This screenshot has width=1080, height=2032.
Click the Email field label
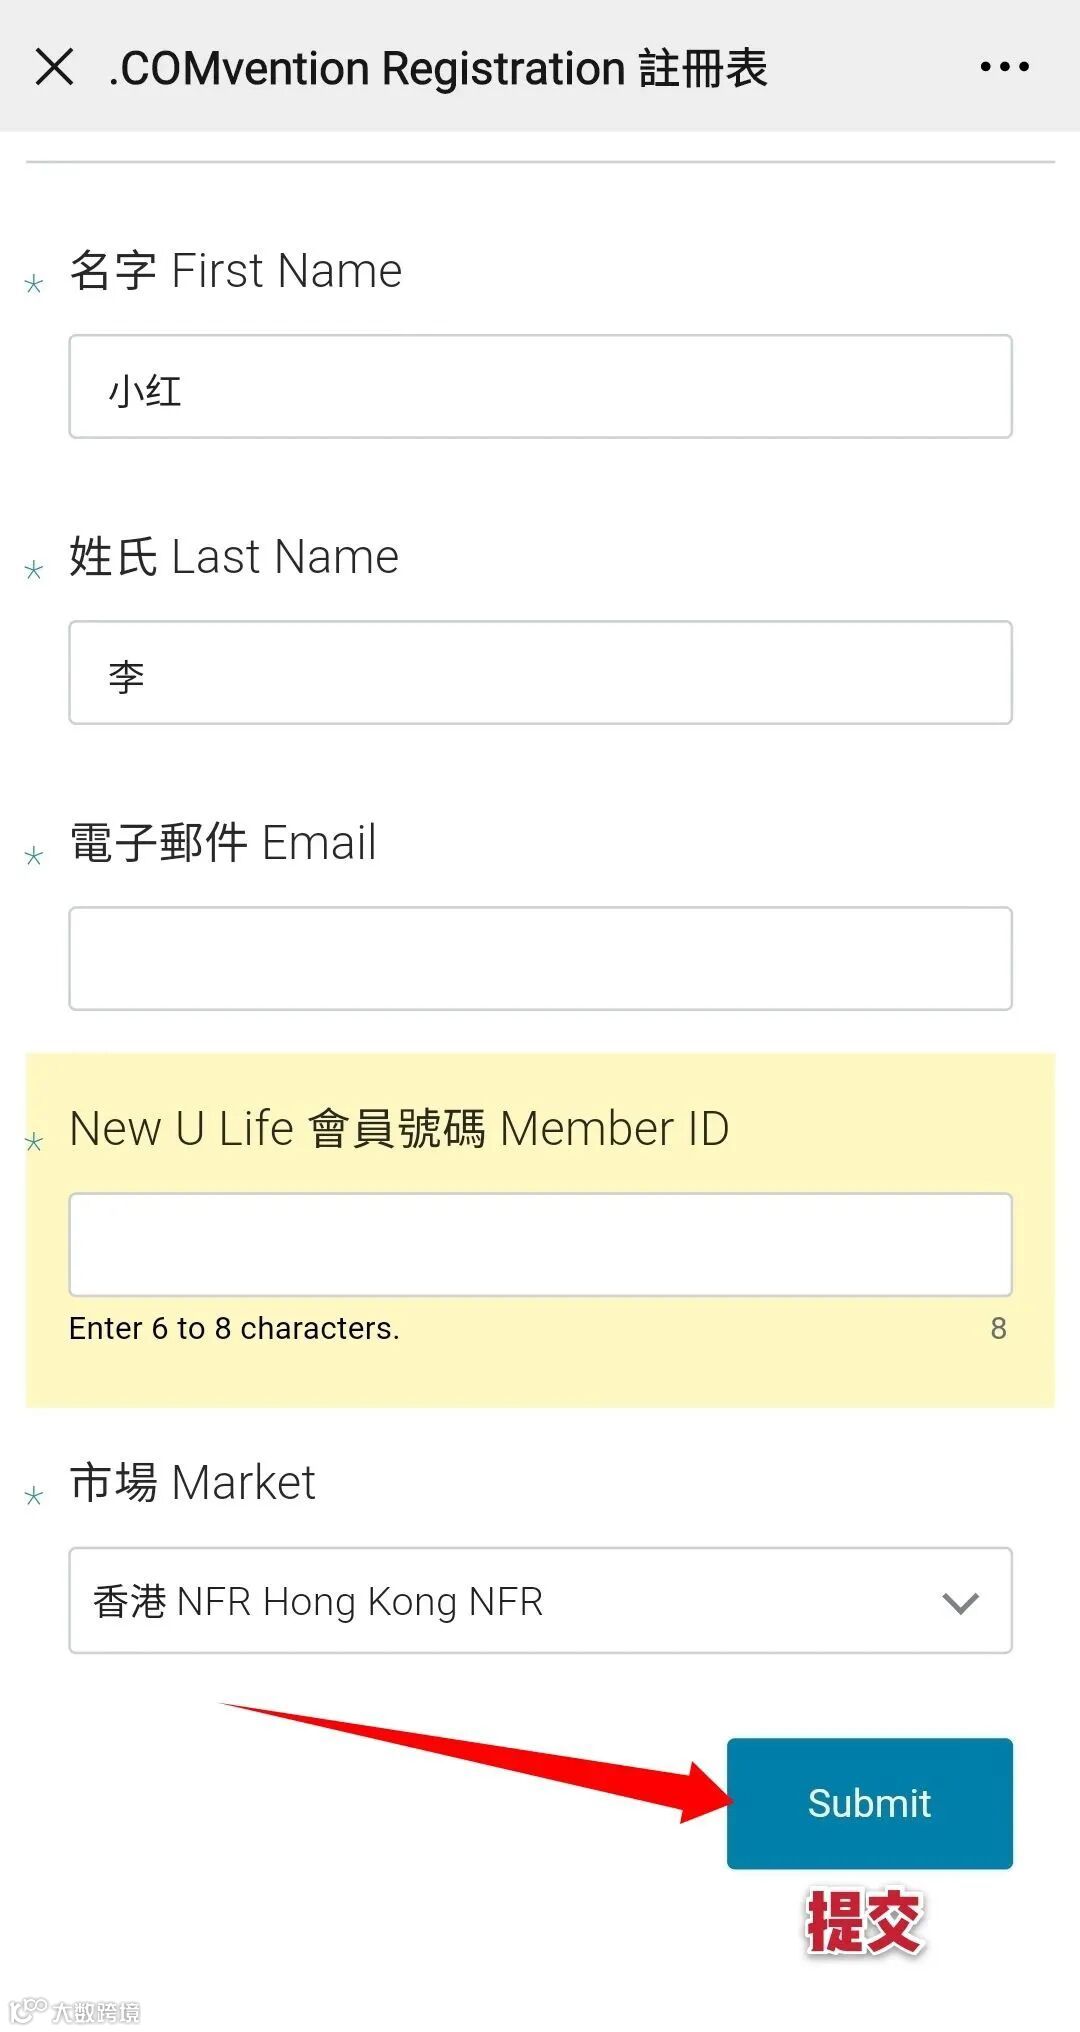coord(223,843)
